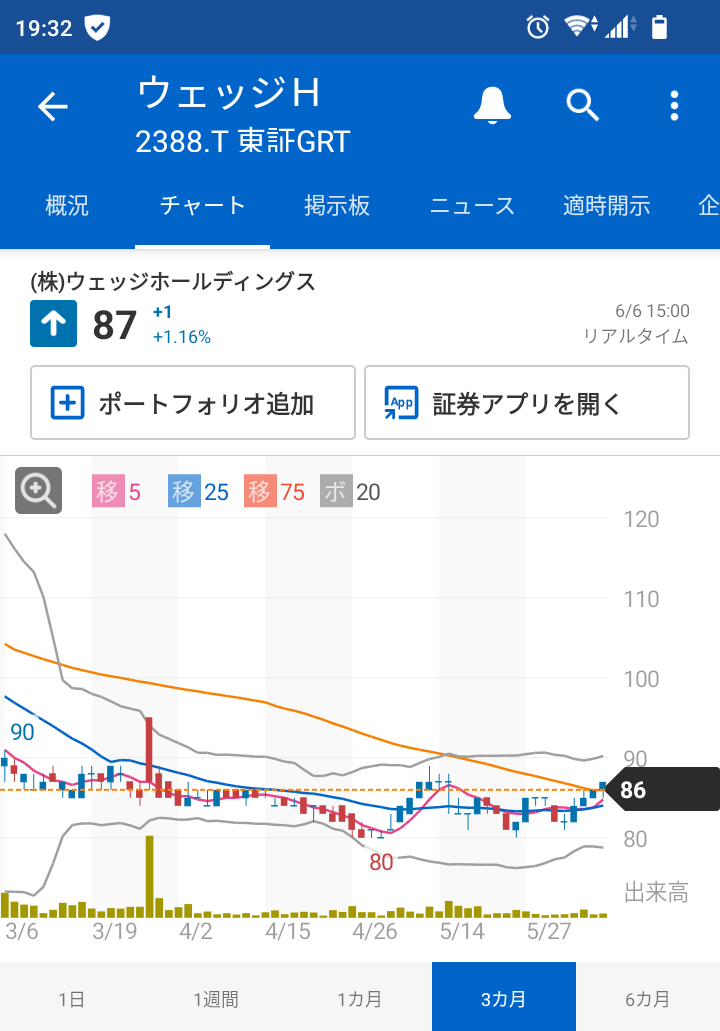Select the 6カ月 chart period
720x1031 pixels.
(x=647, y=997)
